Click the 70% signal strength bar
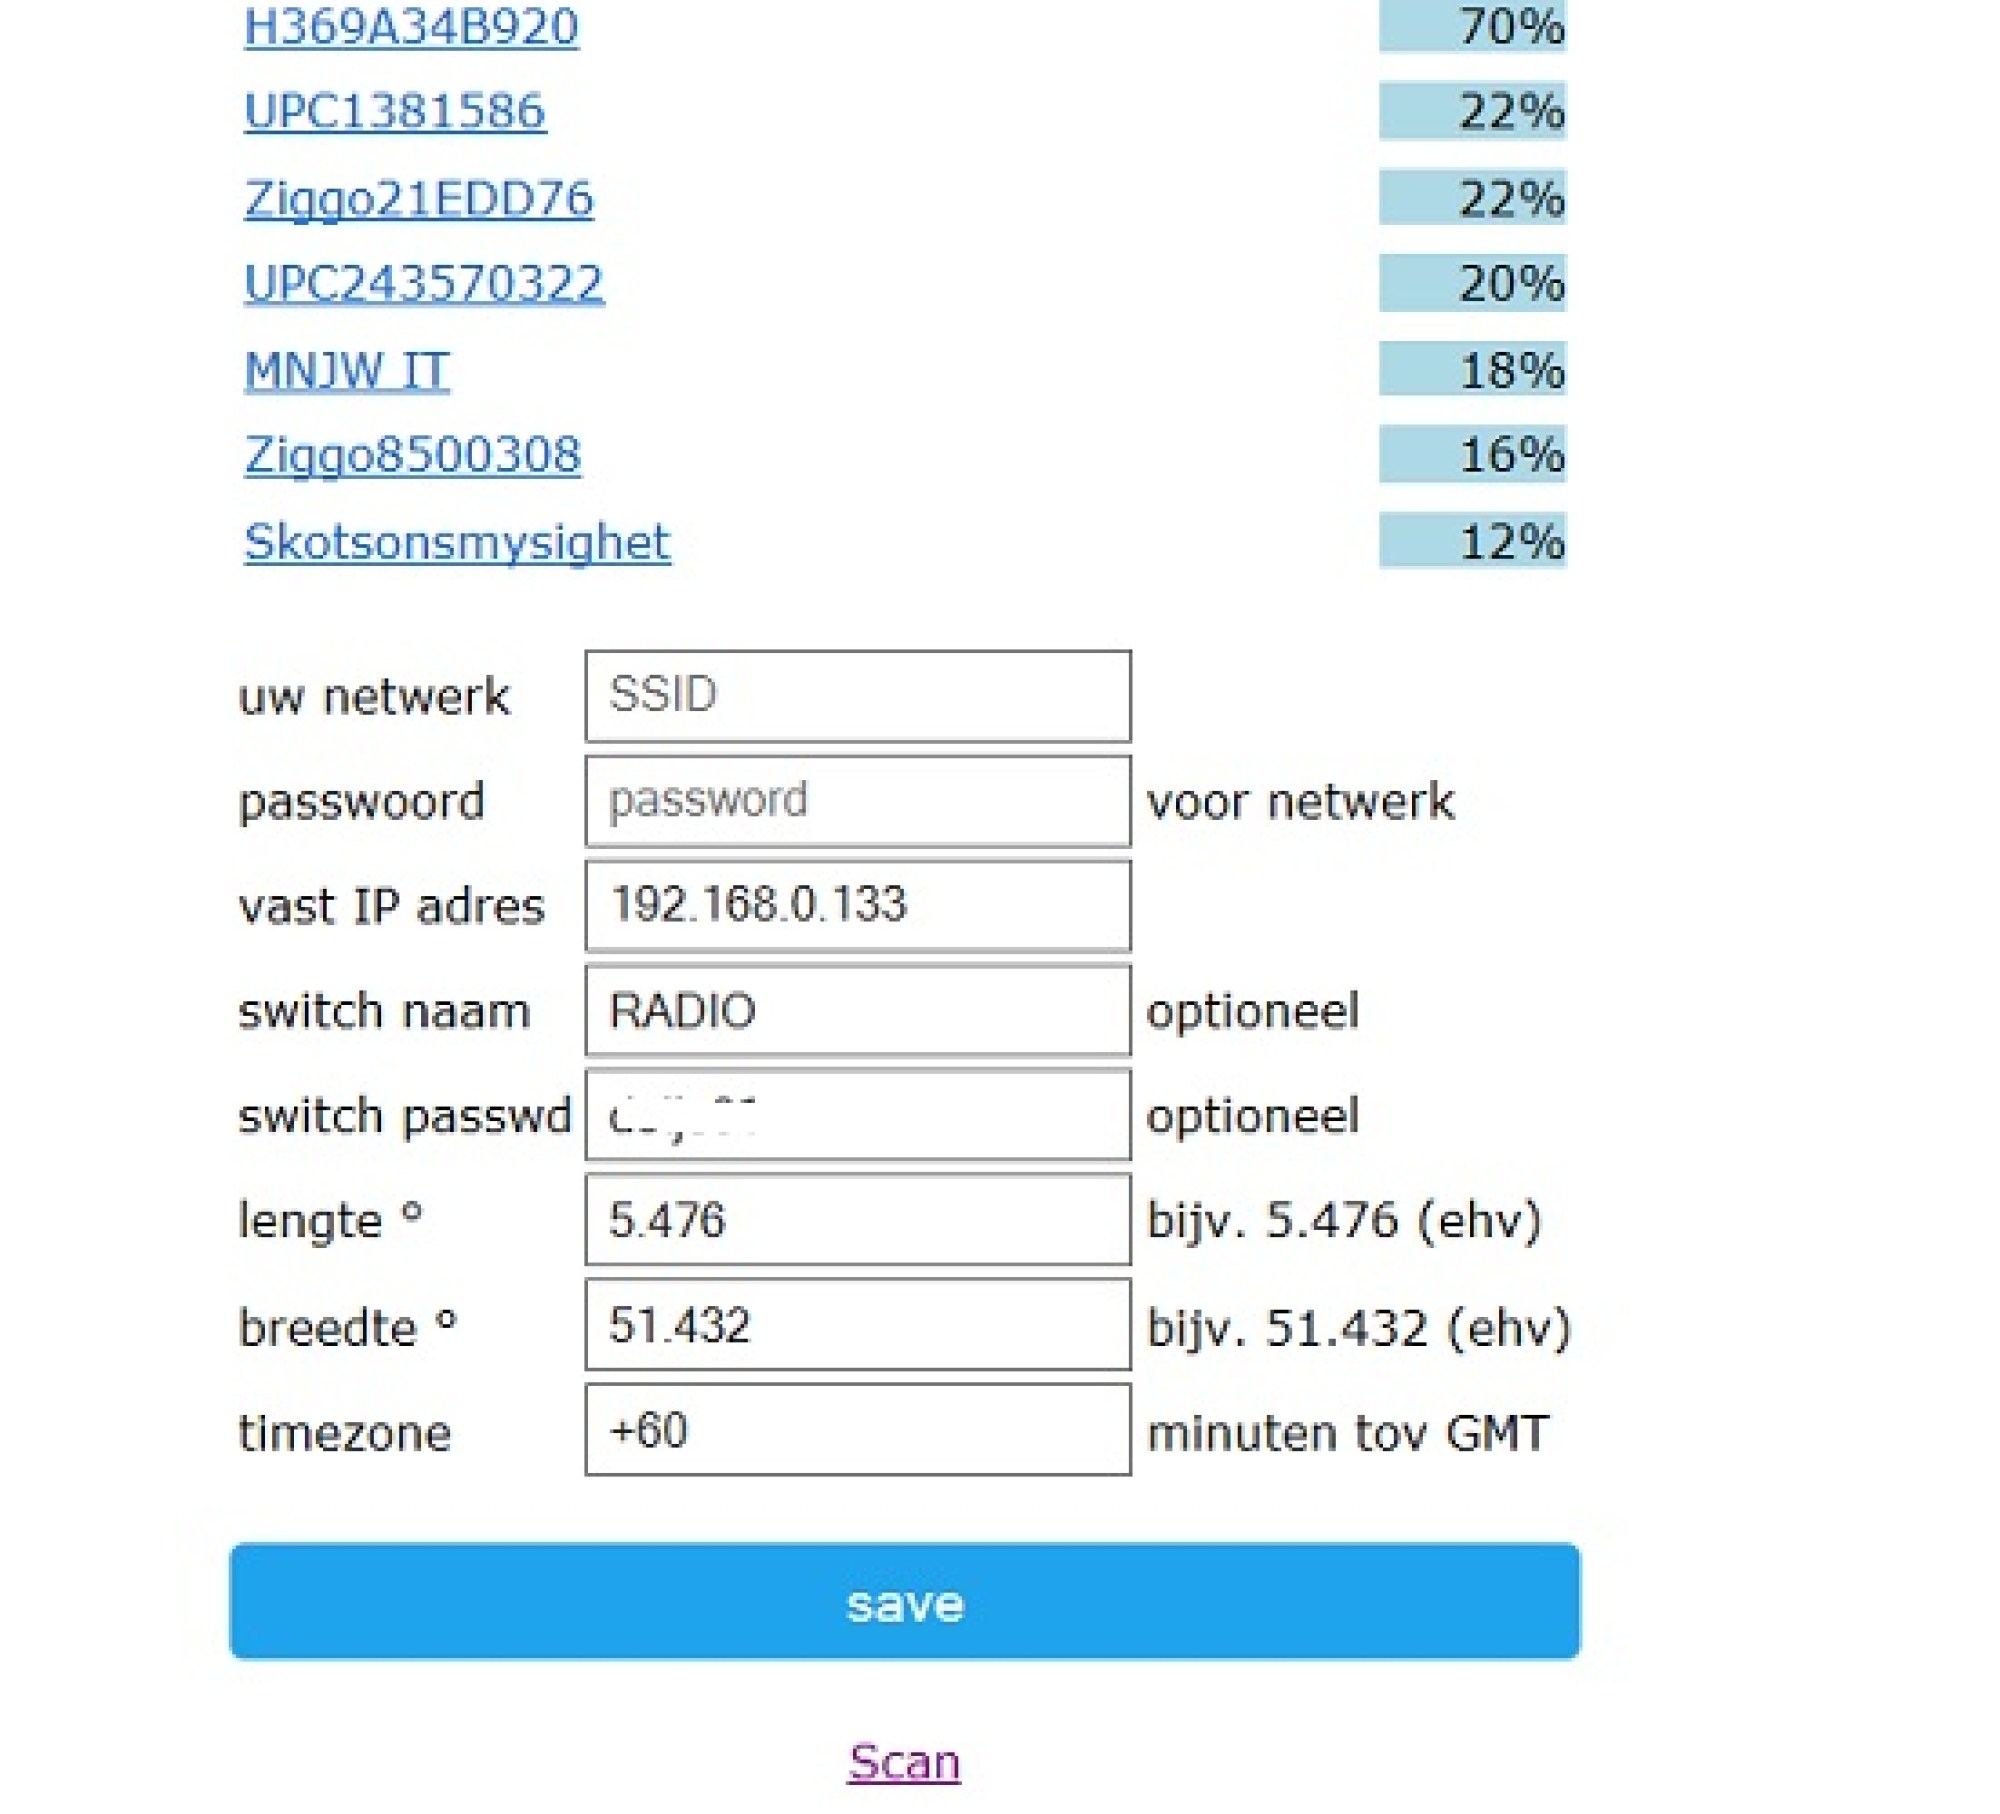The image size is (2000, 1814). (1472, 26)
